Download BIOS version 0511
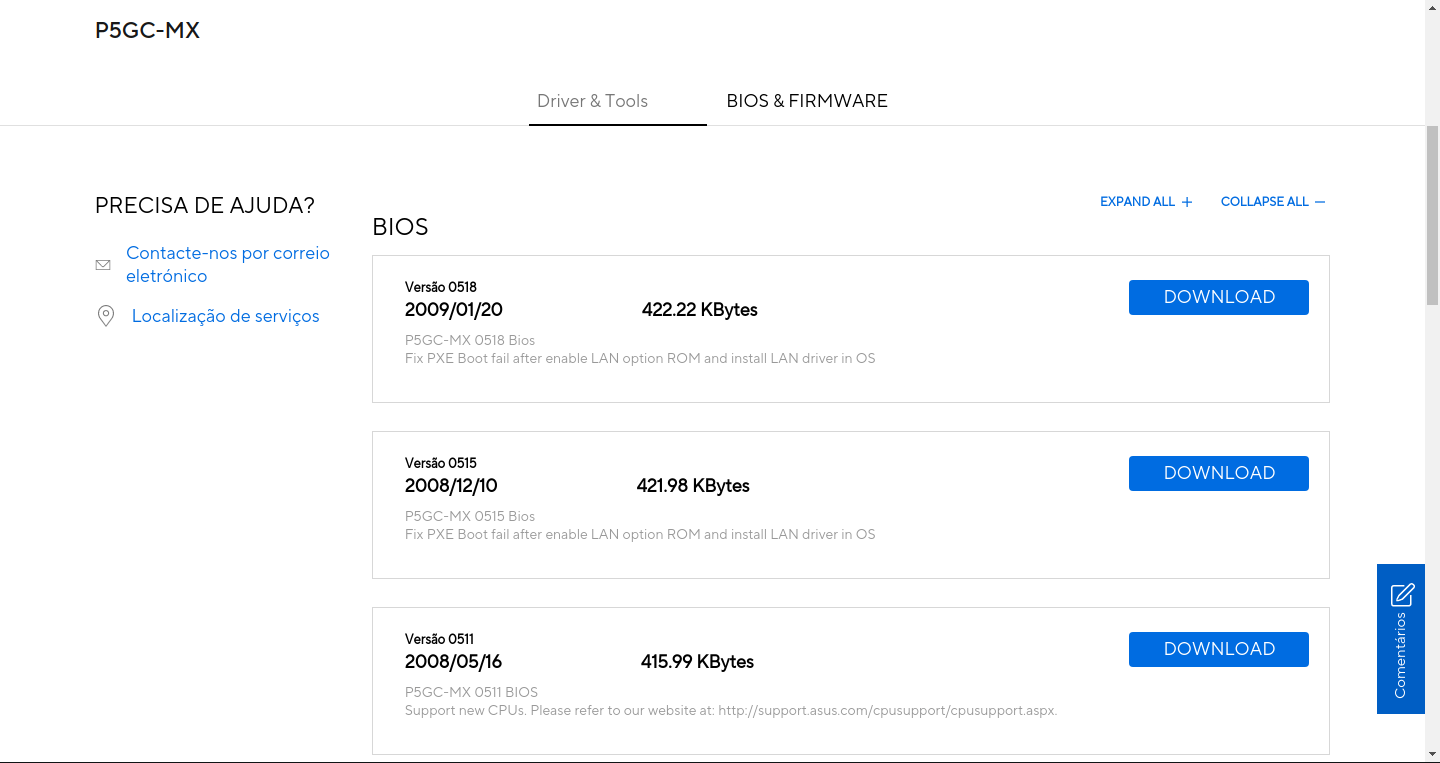Image resolution: width=1440 pixels, height=763 pixels. [1219, 649]
